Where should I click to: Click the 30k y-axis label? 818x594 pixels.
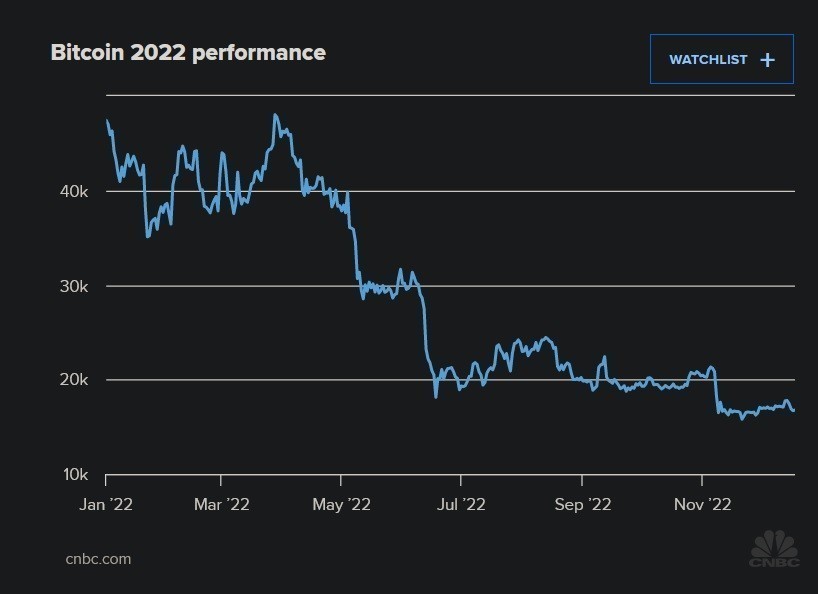[x=76, y=286]
